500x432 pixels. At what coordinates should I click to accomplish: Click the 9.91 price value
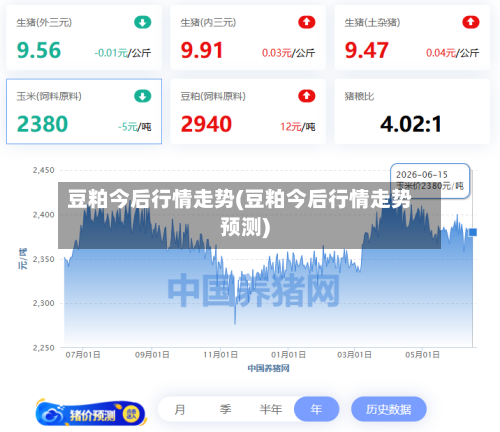[x=202, y=50]
